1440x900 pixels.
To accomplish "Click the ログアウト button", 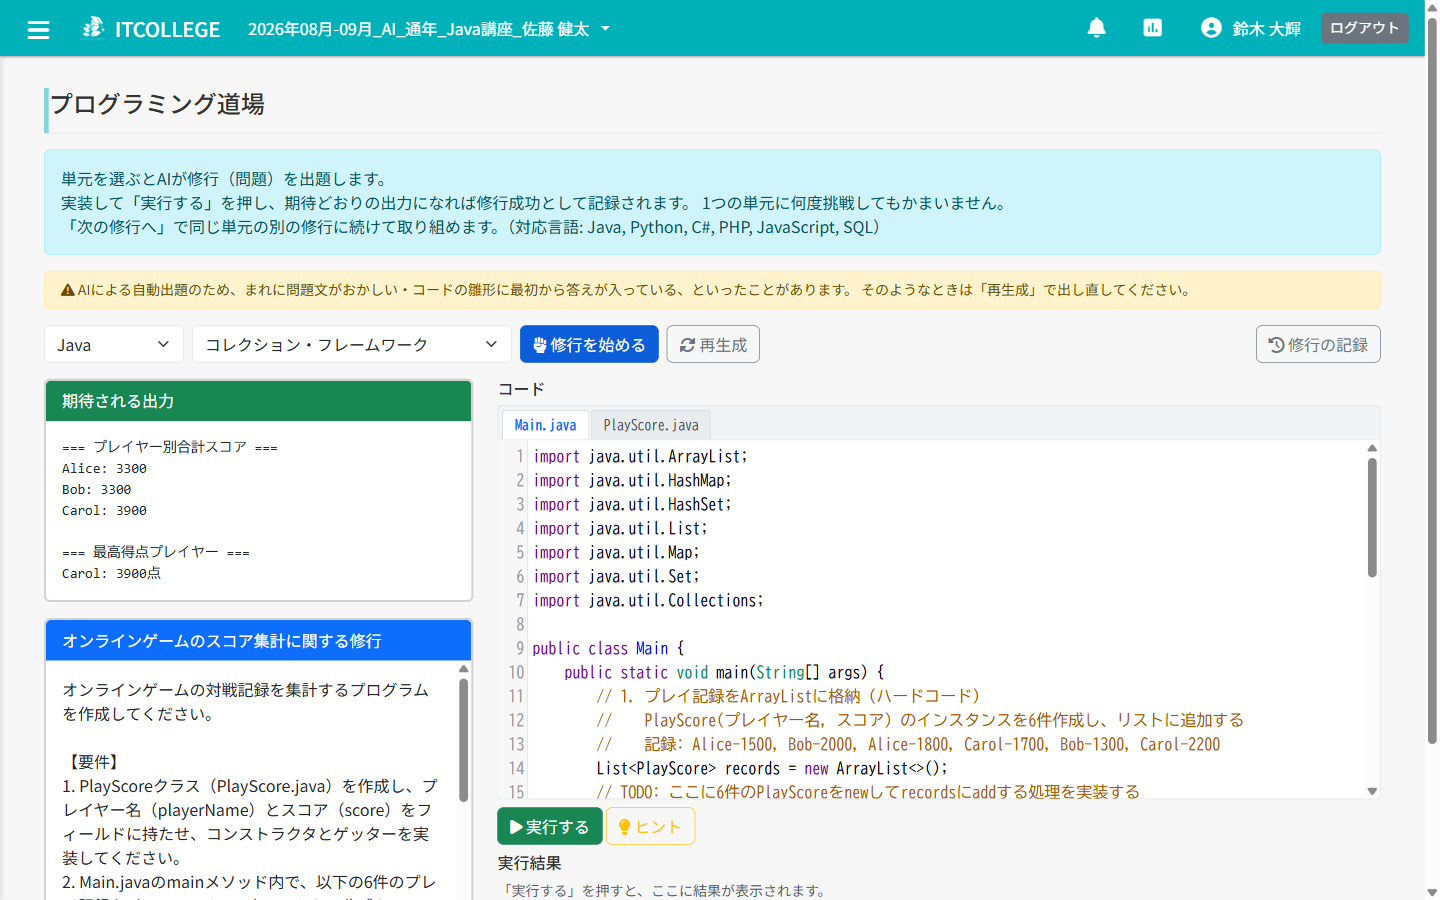I will [1364, 28].
